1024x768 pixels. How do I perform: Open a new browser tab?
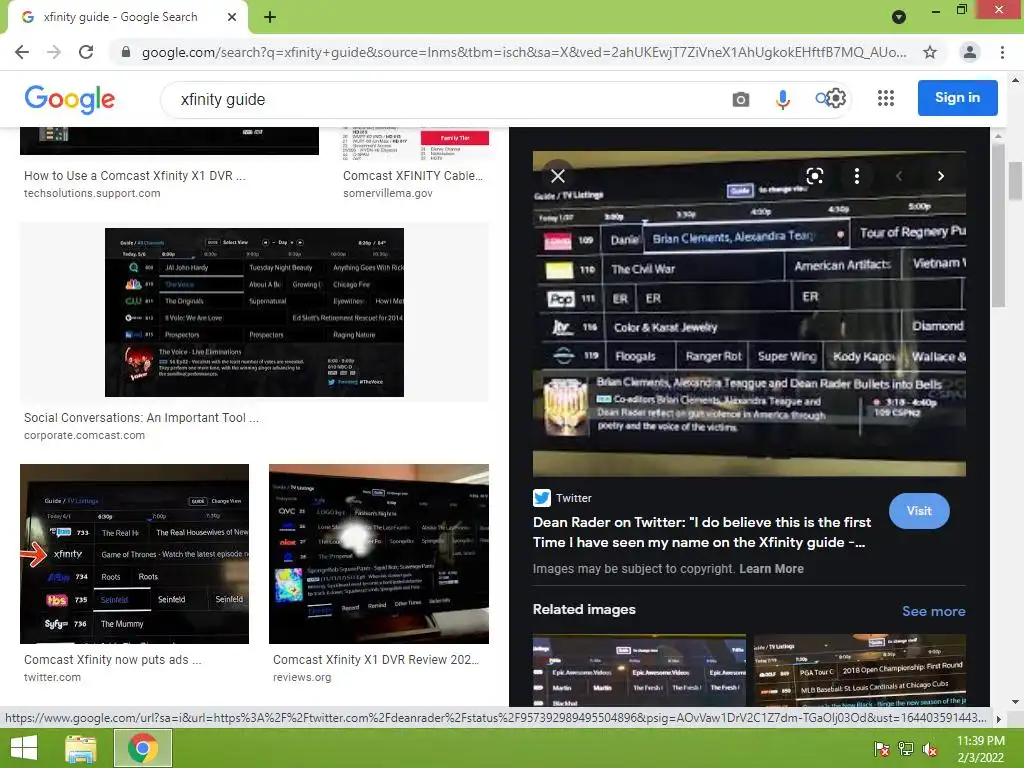click(270, 17)
